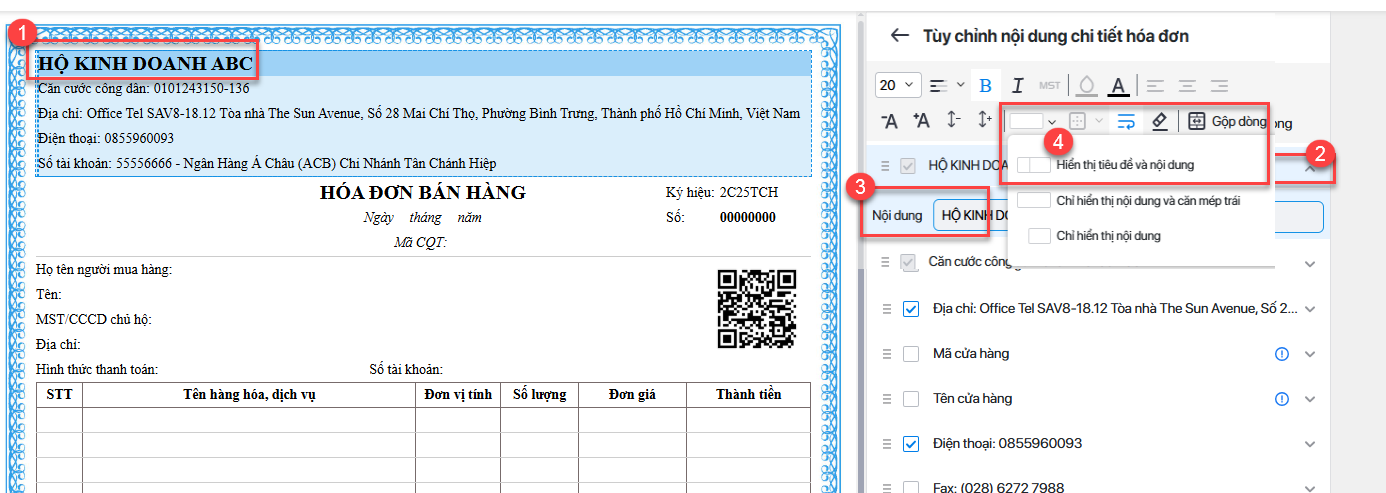Enable the Mã cửa hàng checkbox

(911, 354)
